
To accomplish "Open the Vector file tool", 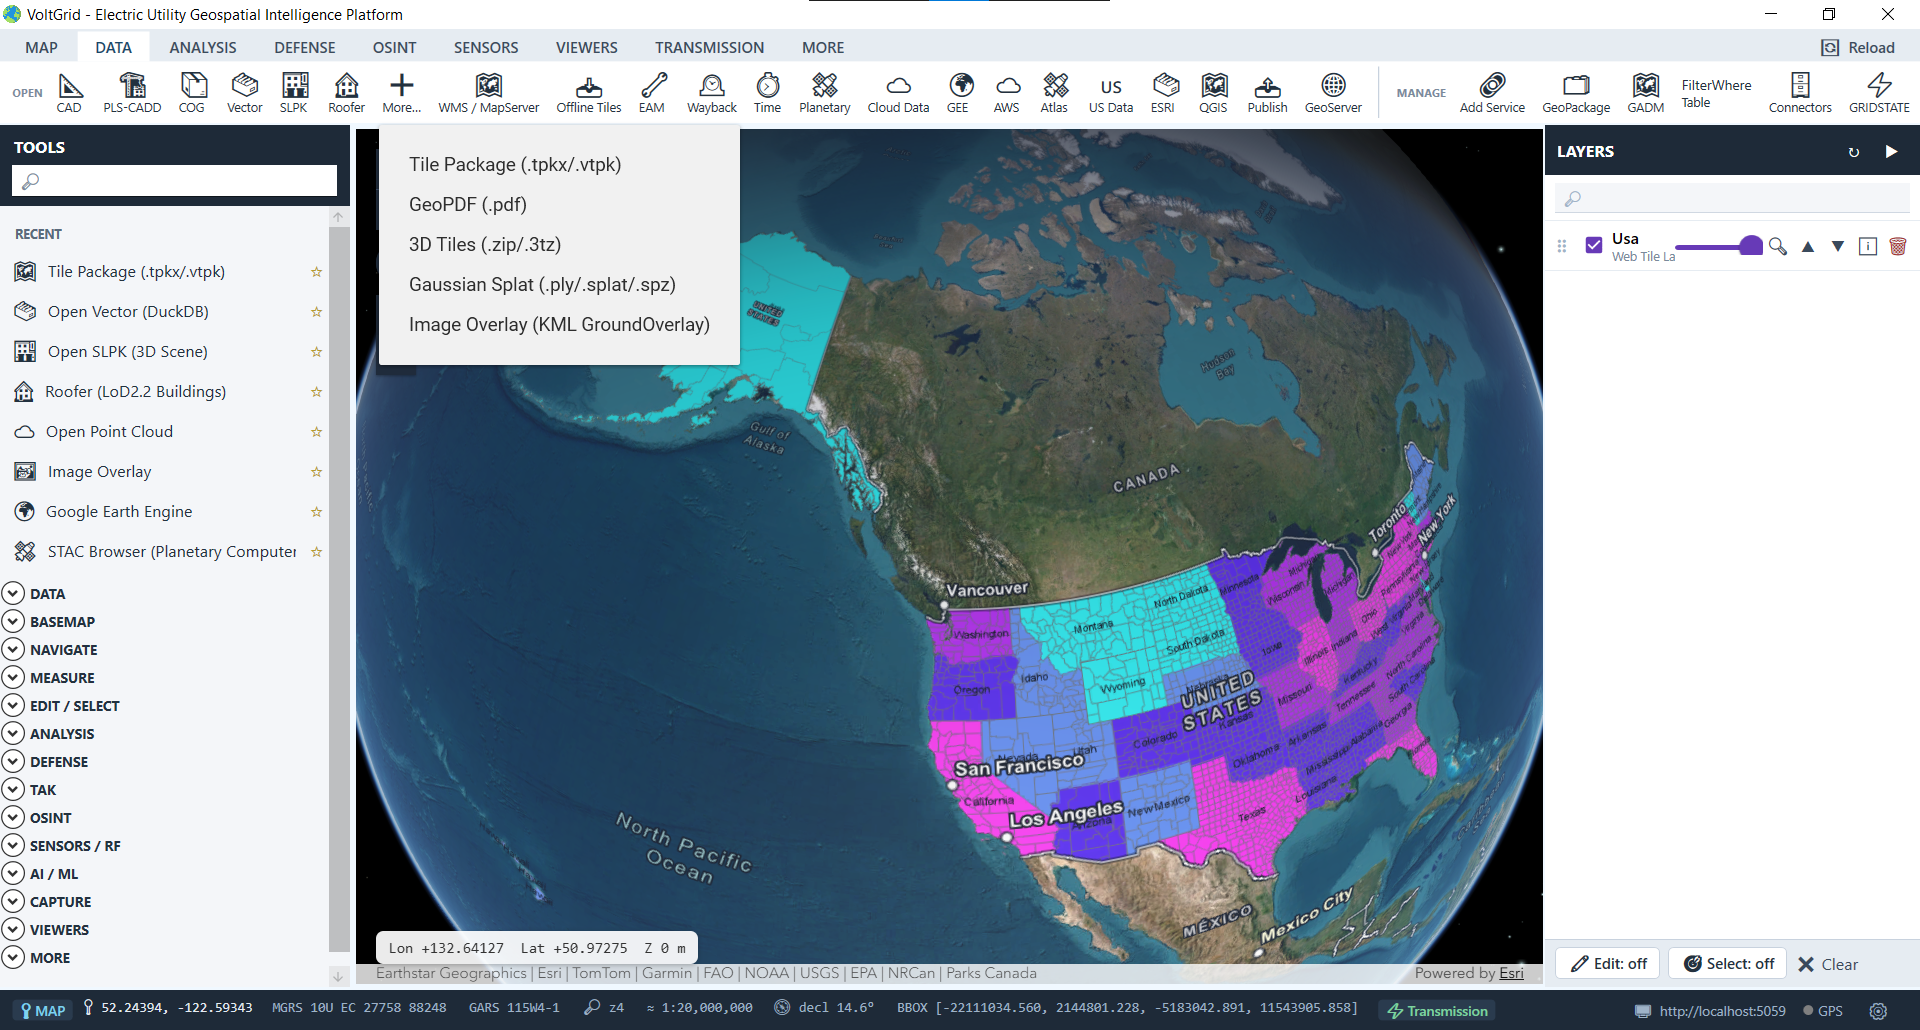I will [x=245, y=93].
